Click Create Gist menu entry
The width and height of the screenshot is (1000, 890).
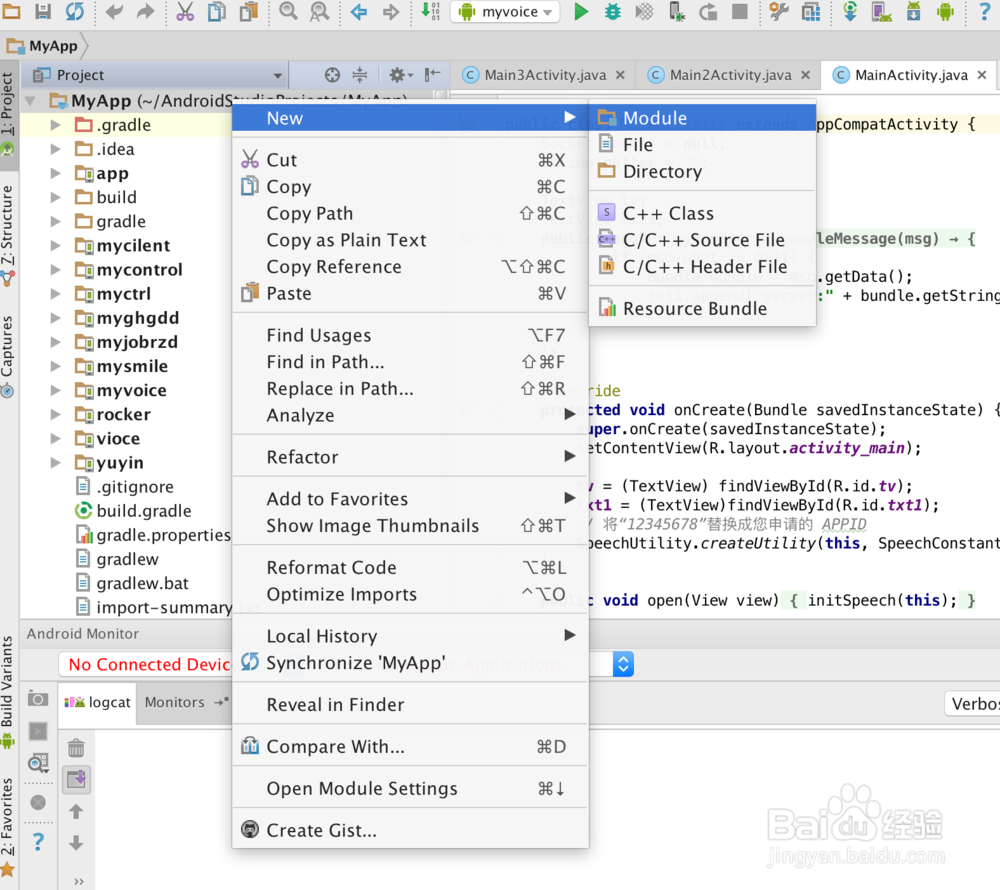click(409, 831)
